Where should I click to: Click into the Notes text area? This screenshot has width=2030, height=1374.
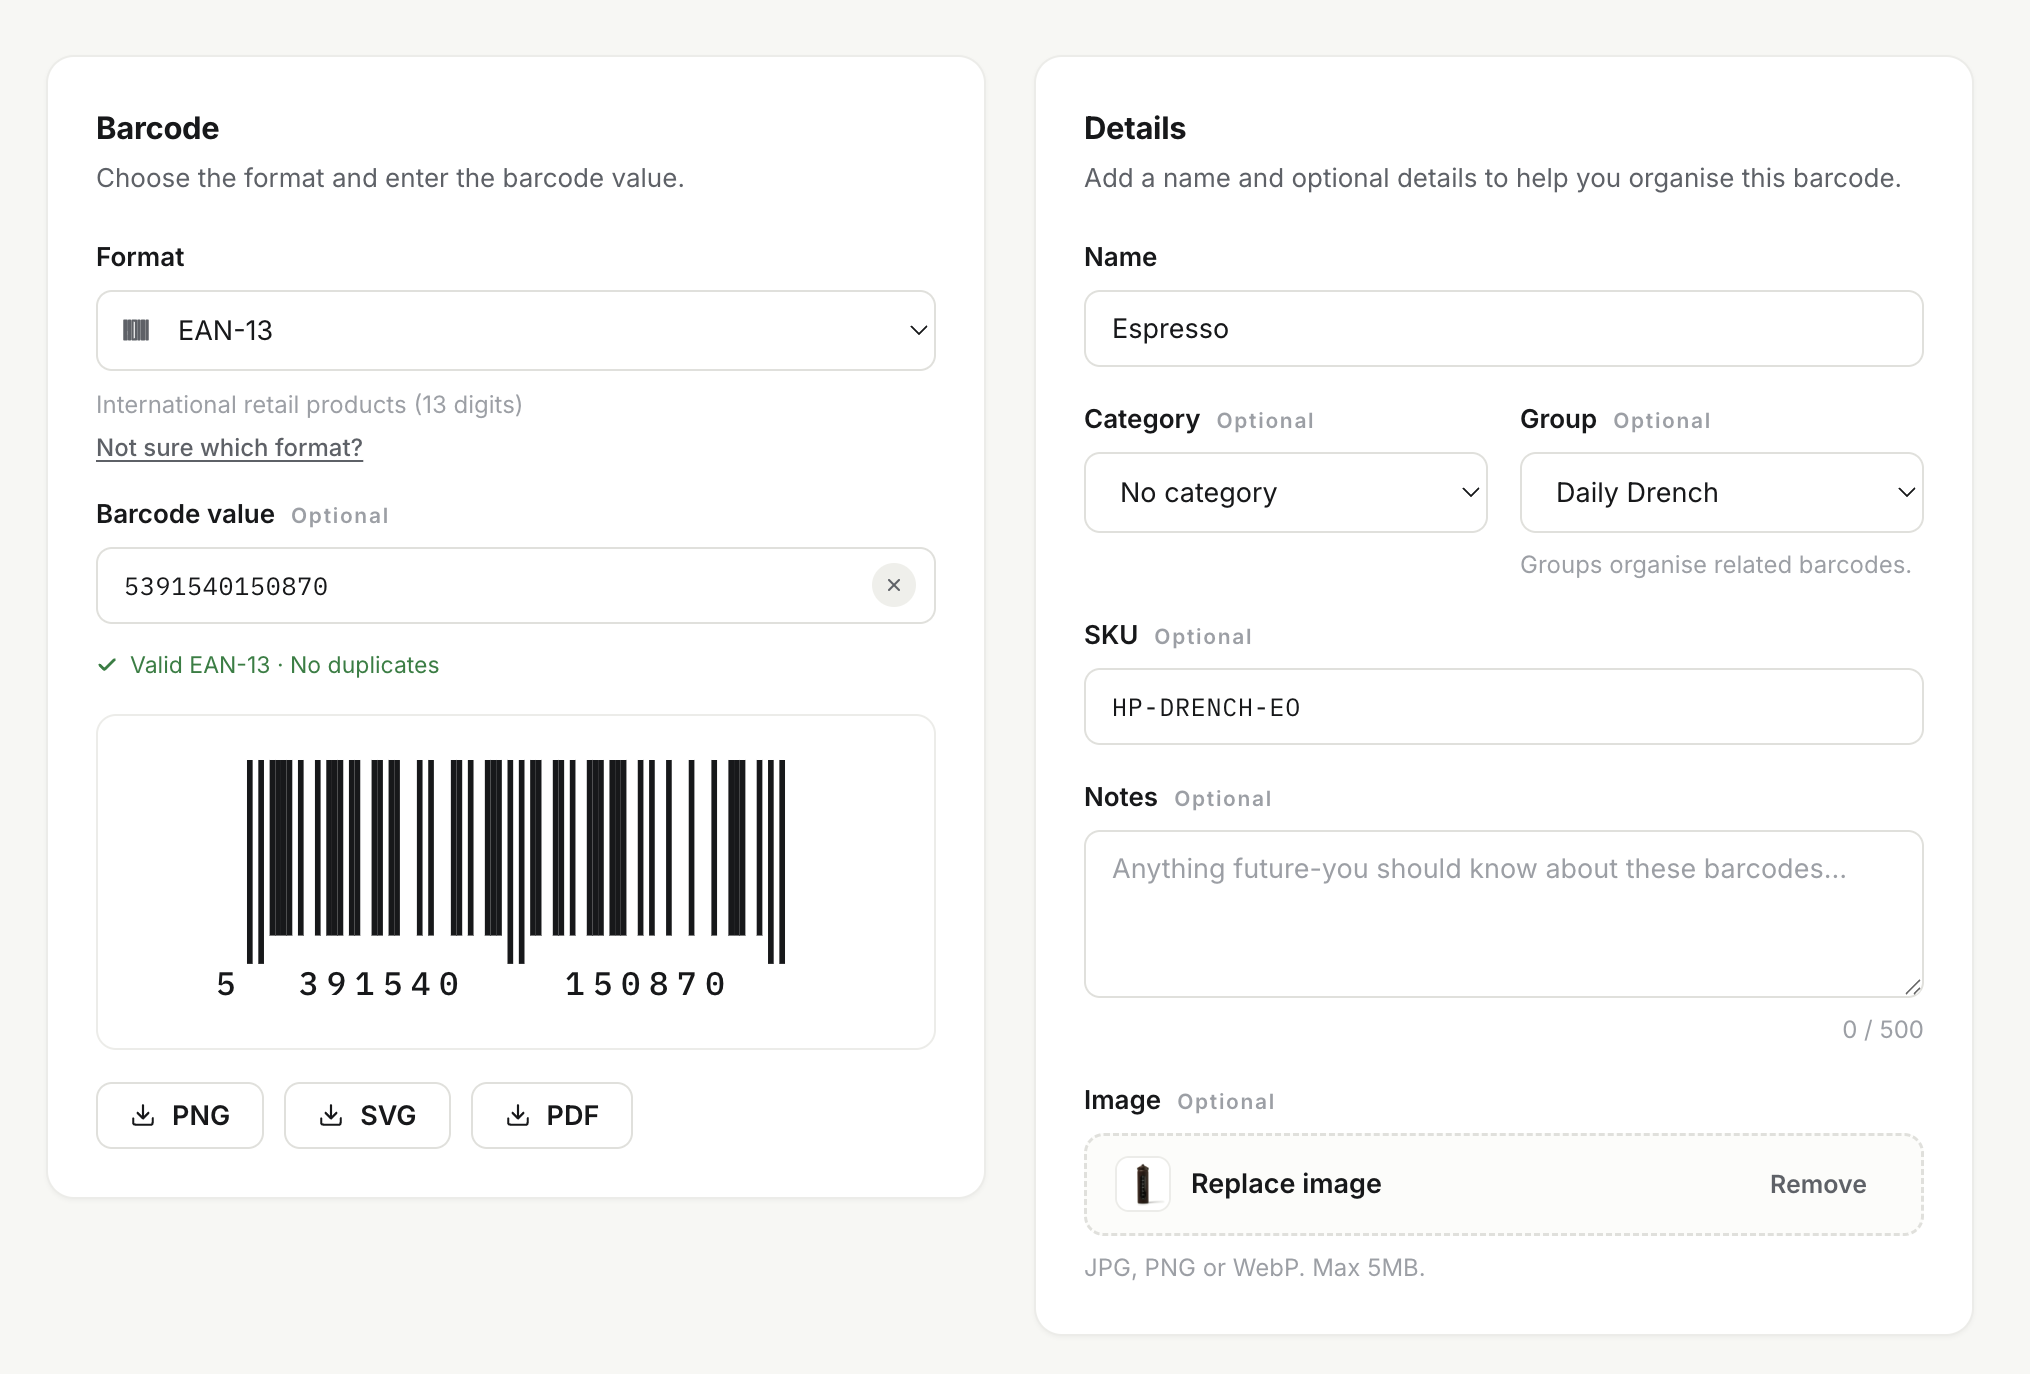pos(1503,914)
